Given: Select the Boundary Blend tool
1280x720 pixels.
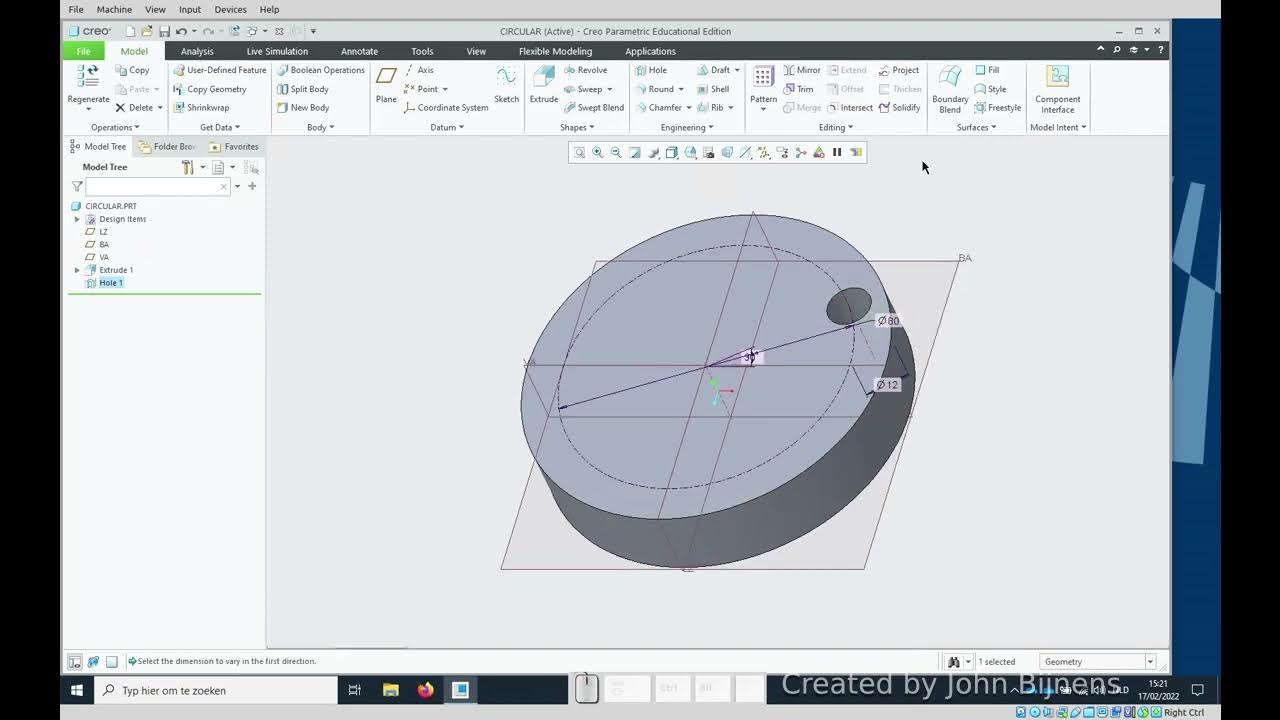Looking at the screenshot, I should coord(950,89).
